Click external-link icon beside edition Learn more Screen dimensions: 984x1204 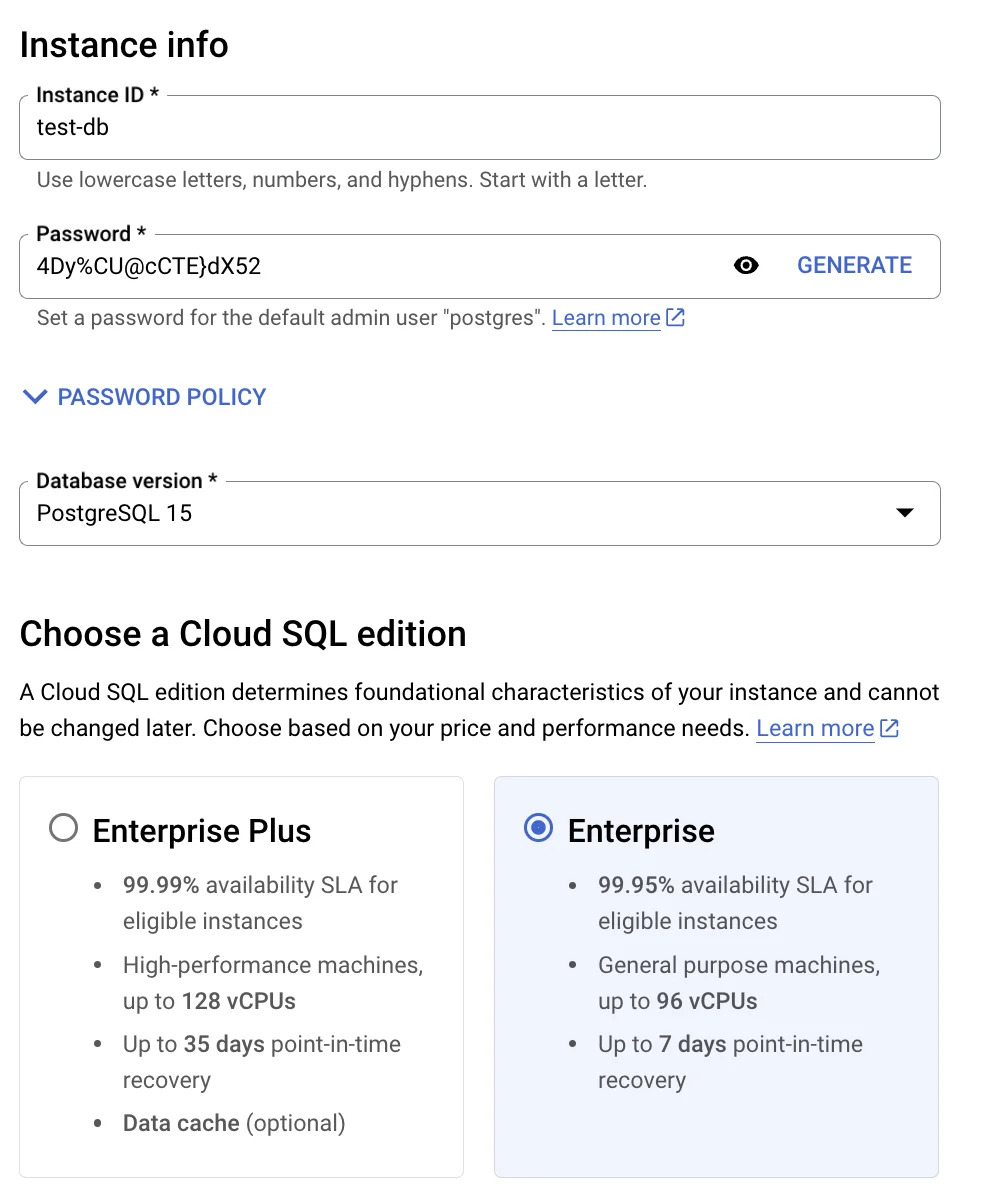click(x=890, y=728)
